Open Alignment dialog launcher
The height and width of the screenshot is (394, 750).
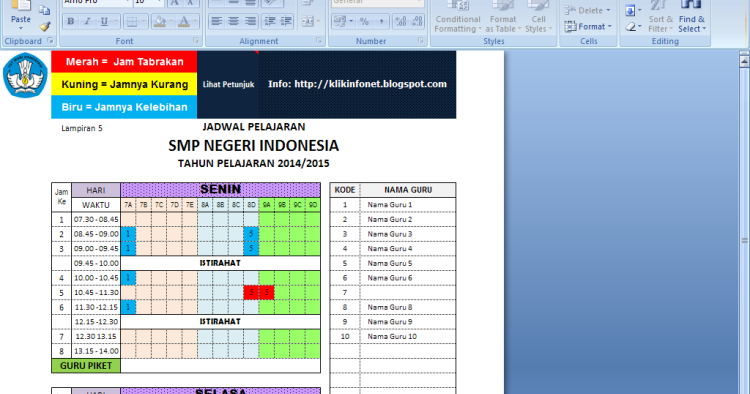click(x=319, y=41)
